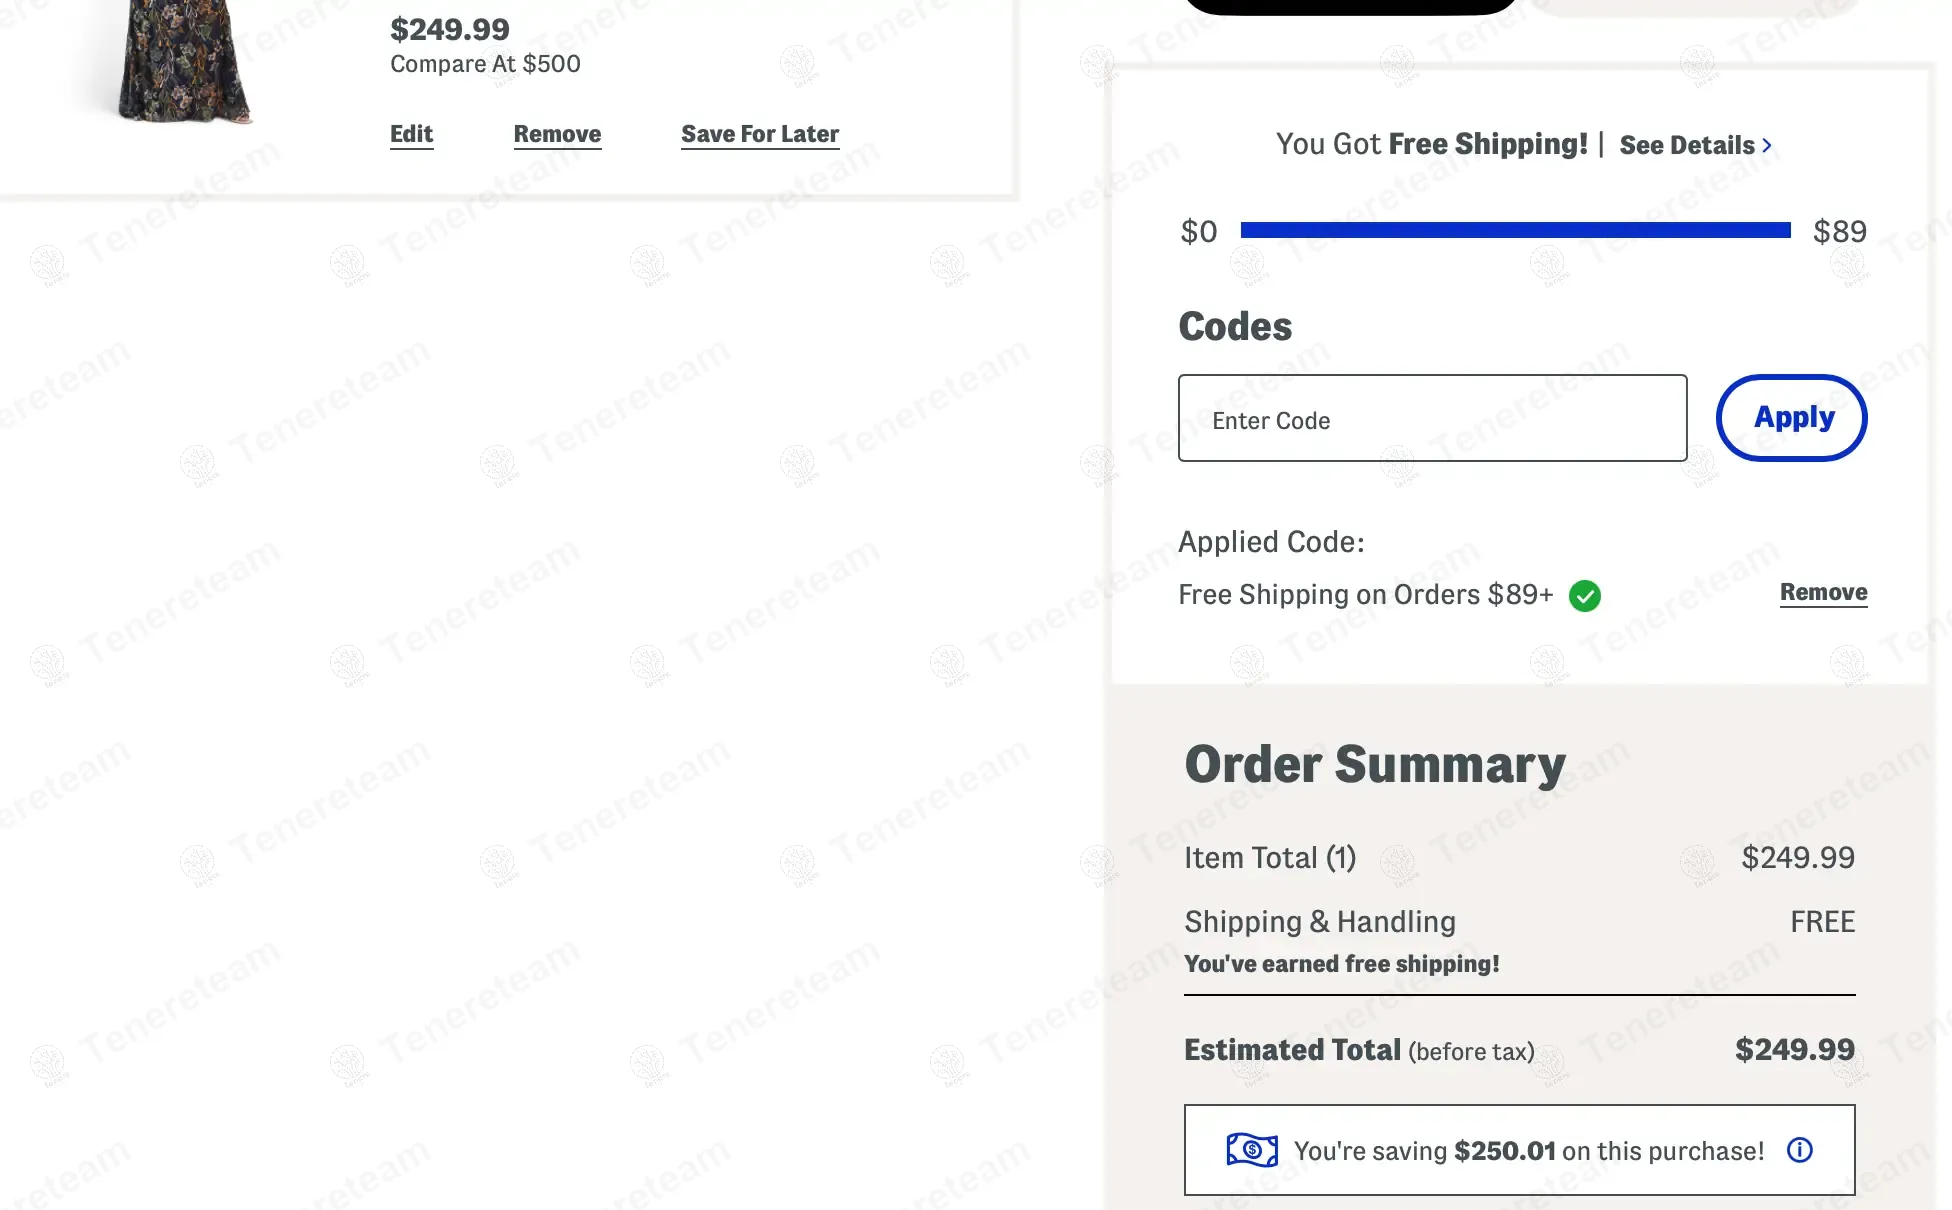Click the You've earned free shipping message
Screen dimensions: 1952x1210
(x=1341, y=964)
